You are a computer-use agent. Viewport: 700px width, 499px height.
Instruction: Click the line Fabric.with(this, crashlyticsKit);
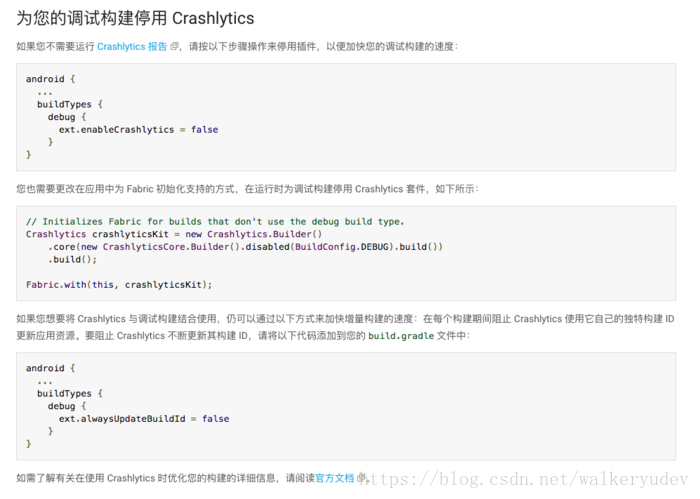click(x=119, y=285)
